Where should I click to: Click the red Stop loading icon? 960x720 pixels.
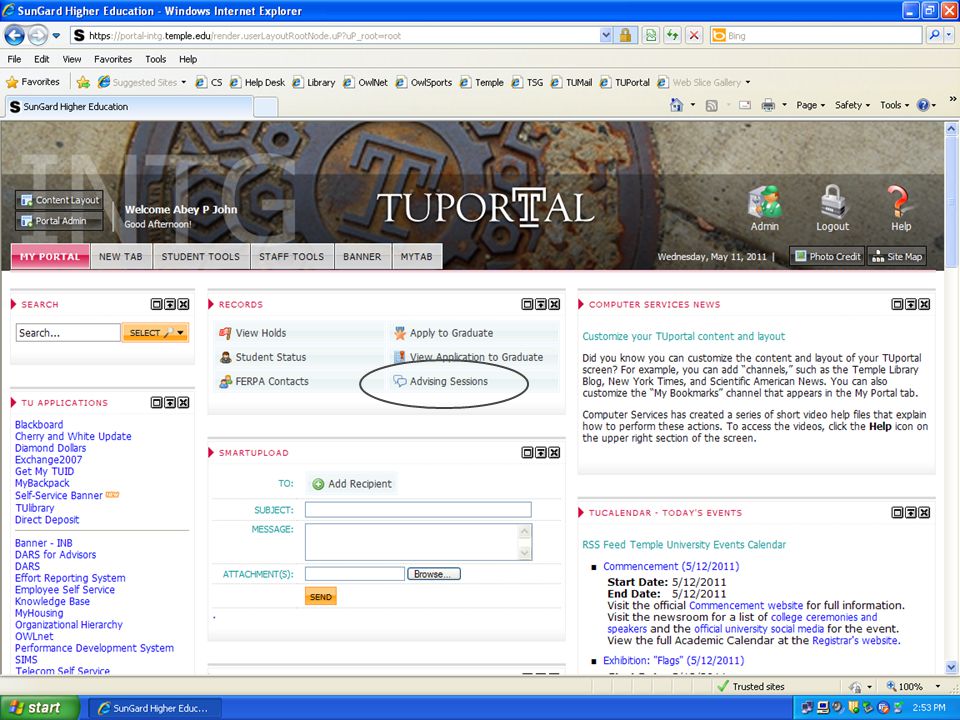(x=694, y=36)
